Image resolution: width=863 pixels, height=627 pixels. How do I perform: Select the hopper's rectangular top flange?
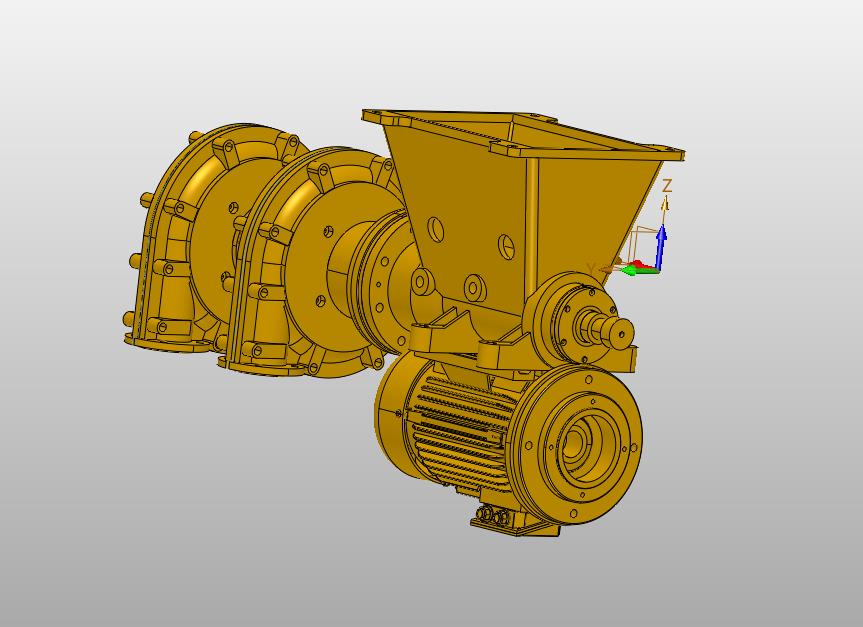(523, 134)
